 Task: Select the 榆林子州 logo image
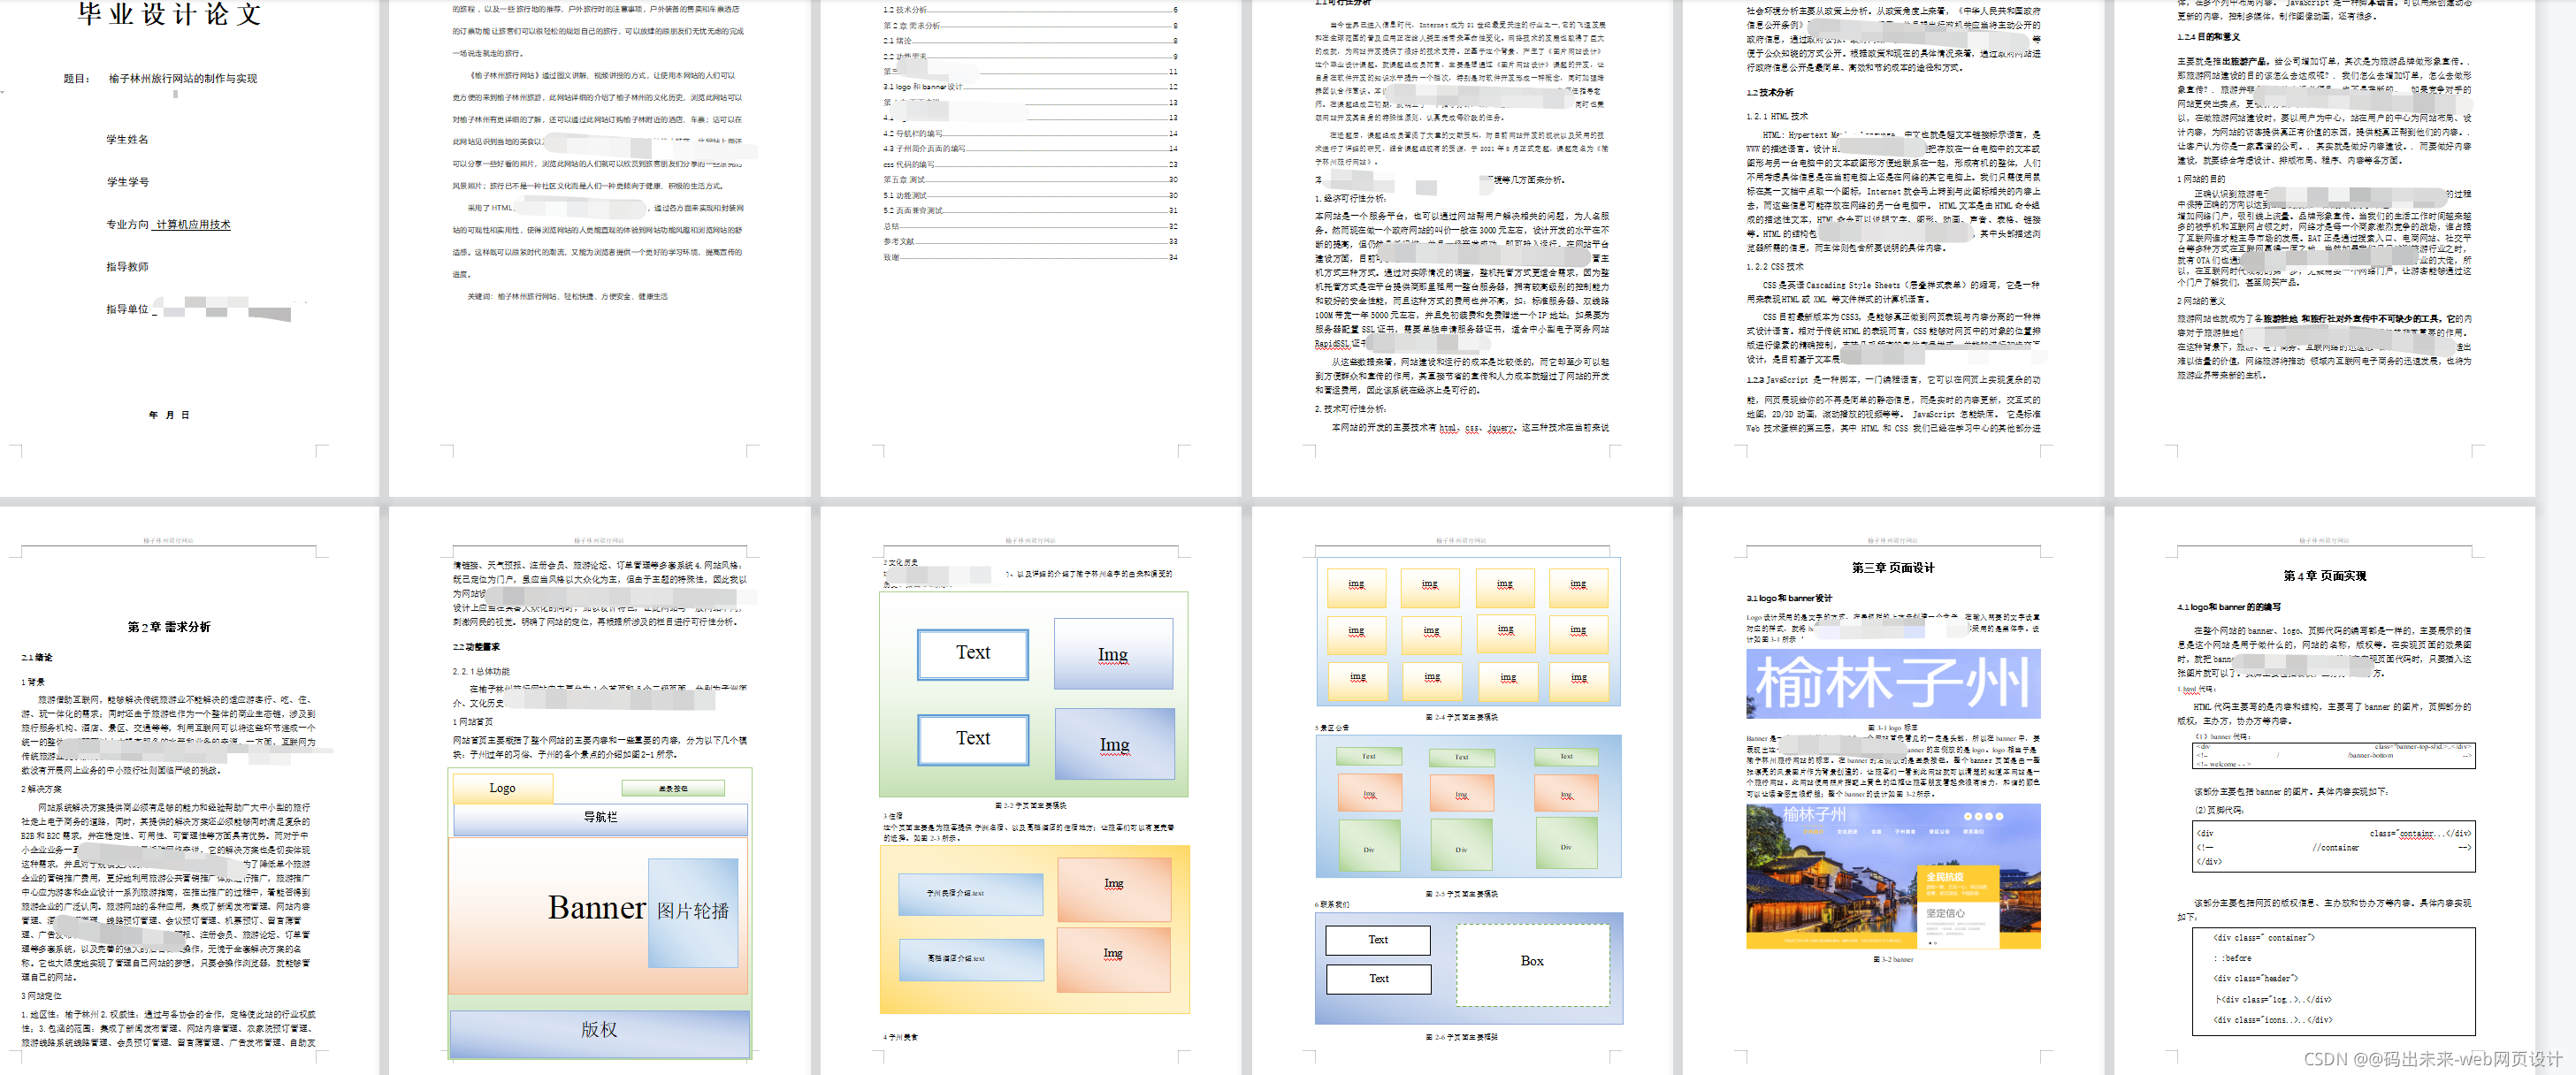point(1893,684)
